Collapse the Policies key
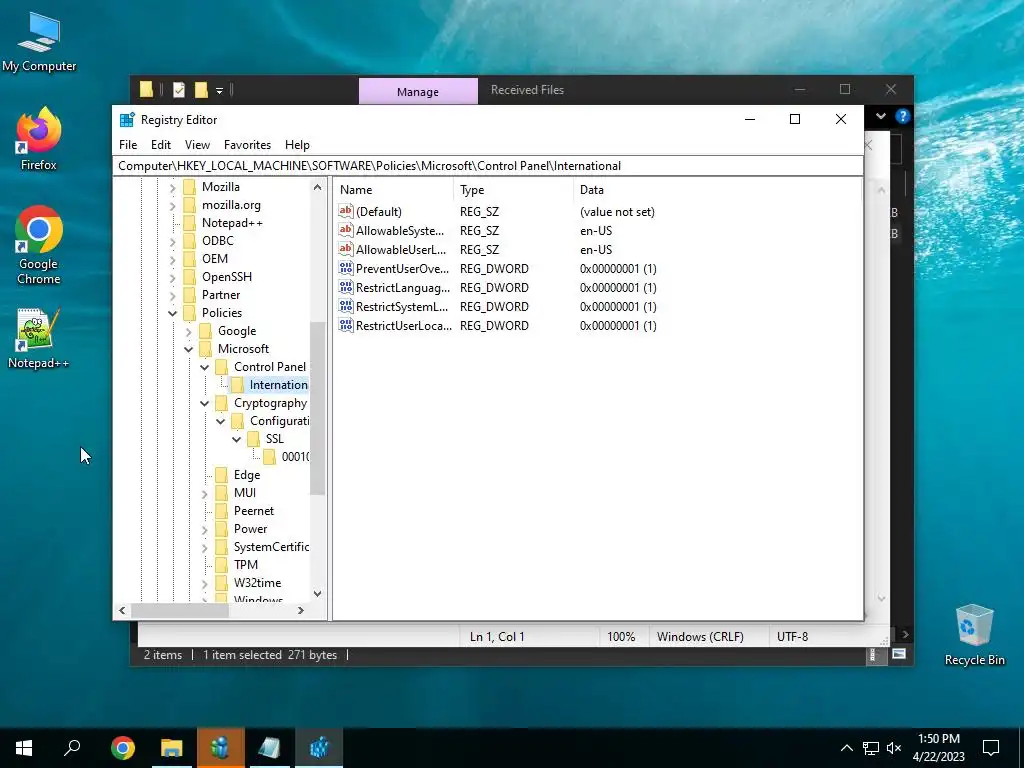Image resolution: width=1024 pixels, height=768 pixels. pyautogui.click(x=172, y=313)
